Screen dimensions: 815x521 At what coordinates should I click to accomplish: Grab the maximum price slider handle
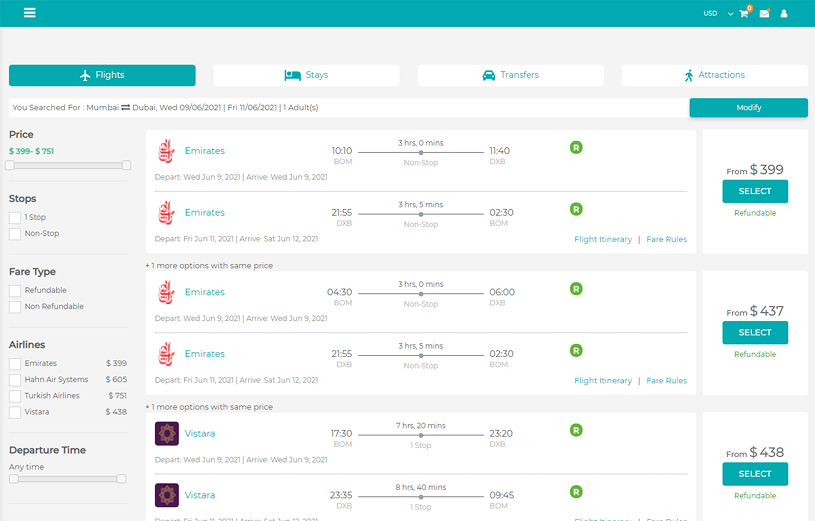(x=126, y=165)
